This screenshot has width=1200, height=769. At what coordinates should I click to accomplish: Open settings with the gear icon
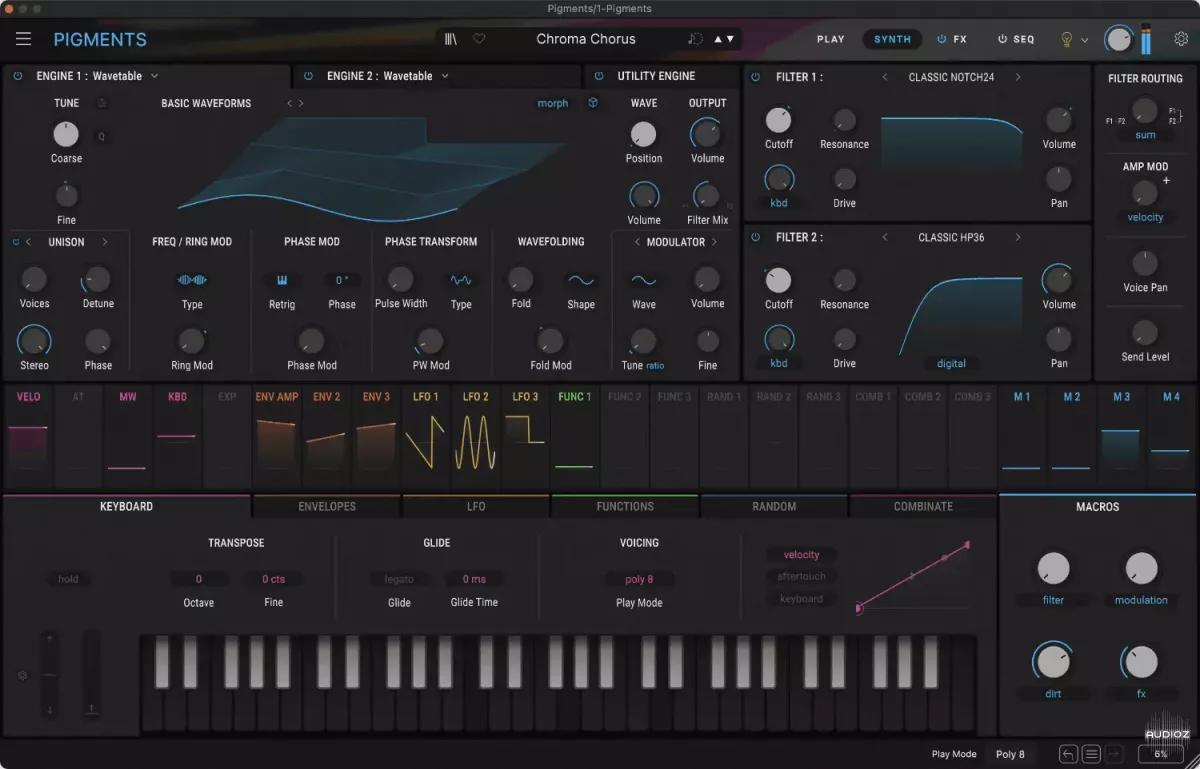click(1181, 39)
